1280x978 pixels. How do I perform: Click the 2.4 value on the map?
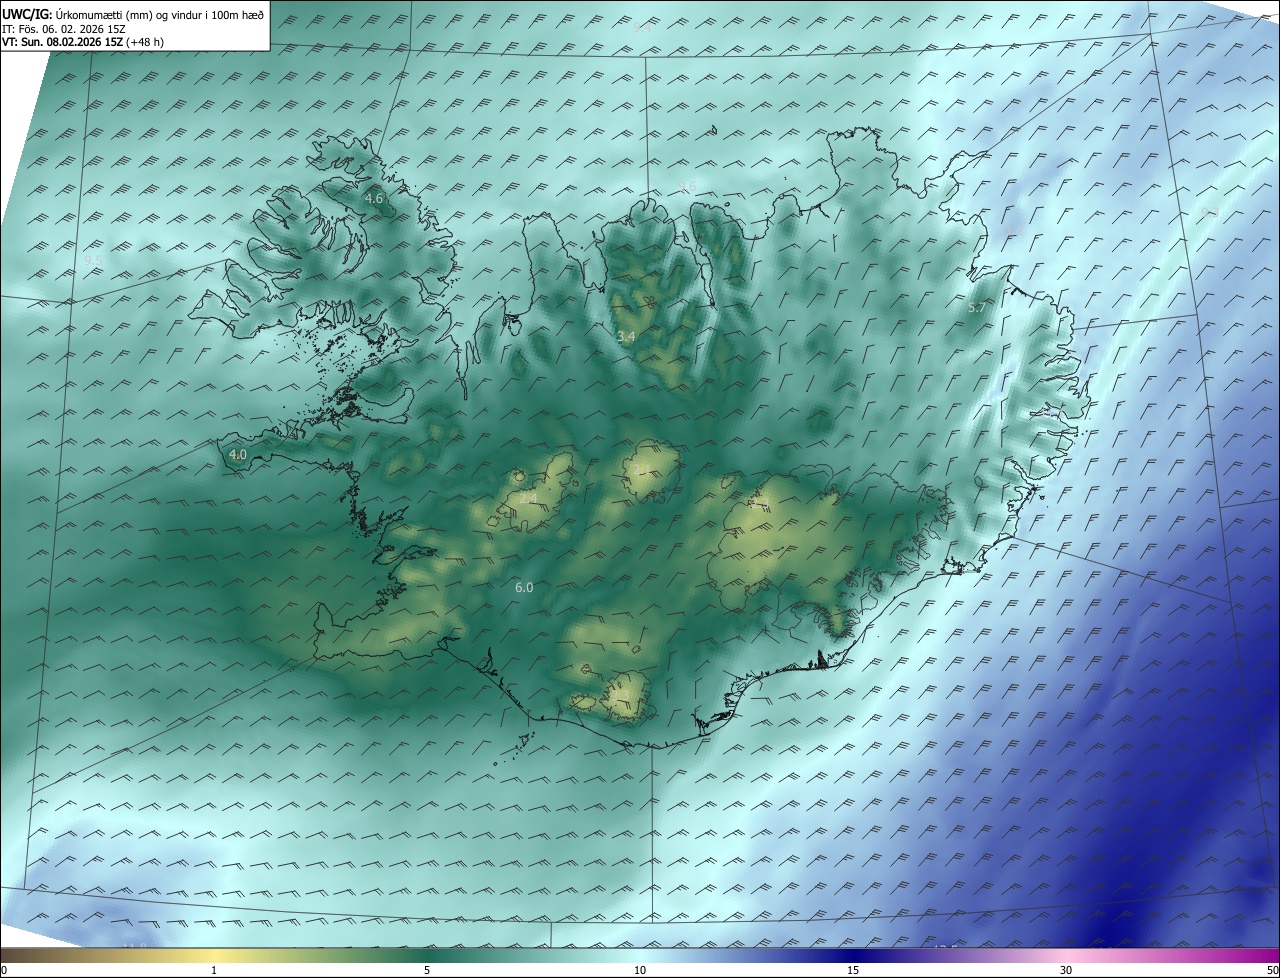click(x=528, y=498)
